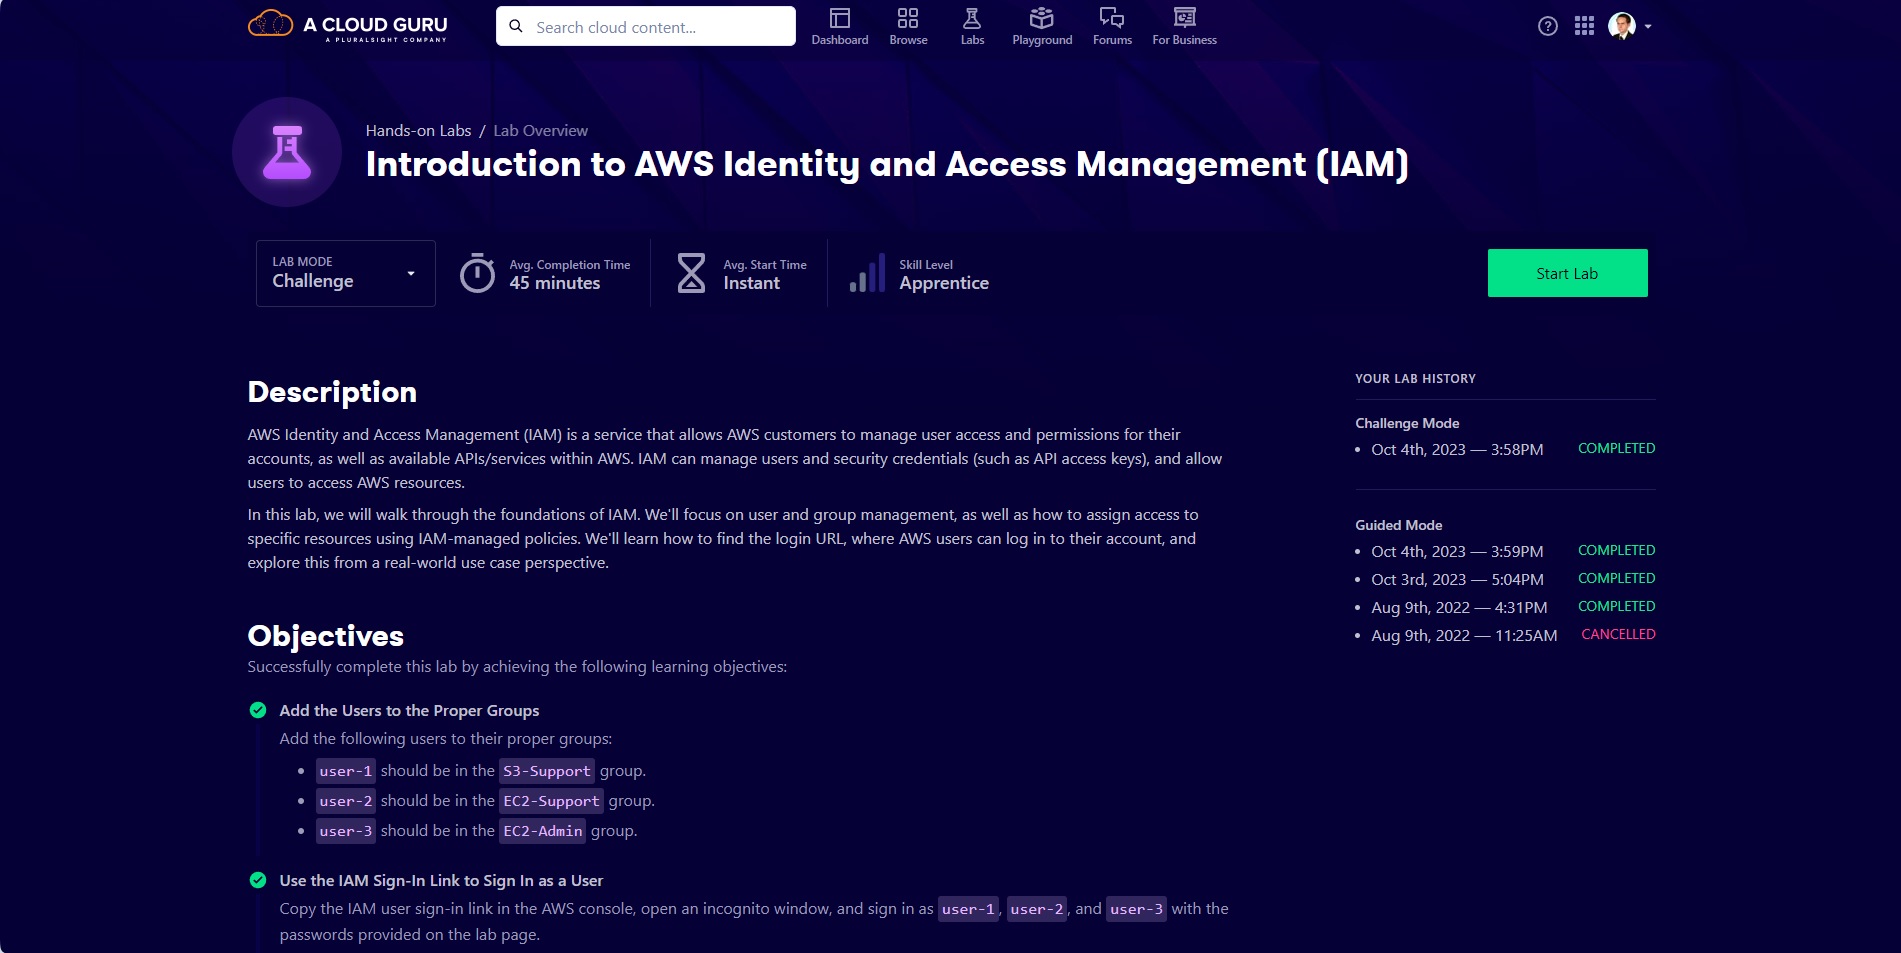
Task: Open the apps grid icon
Action: click(x=1584, y=27)
